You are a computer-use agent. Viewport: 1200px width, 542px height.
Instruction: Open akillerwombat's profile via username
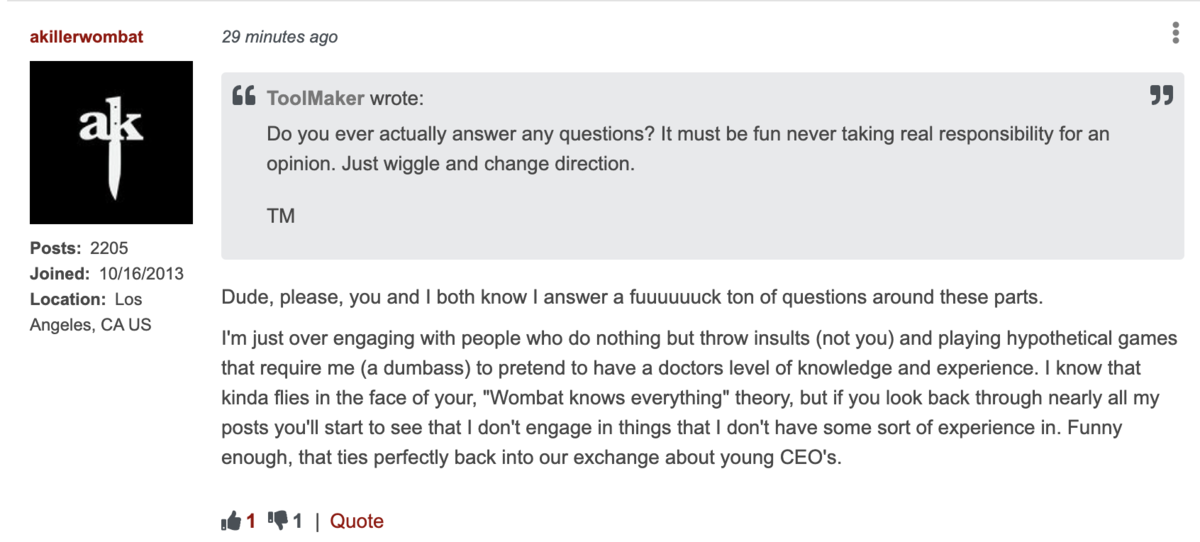pos(86,37)
